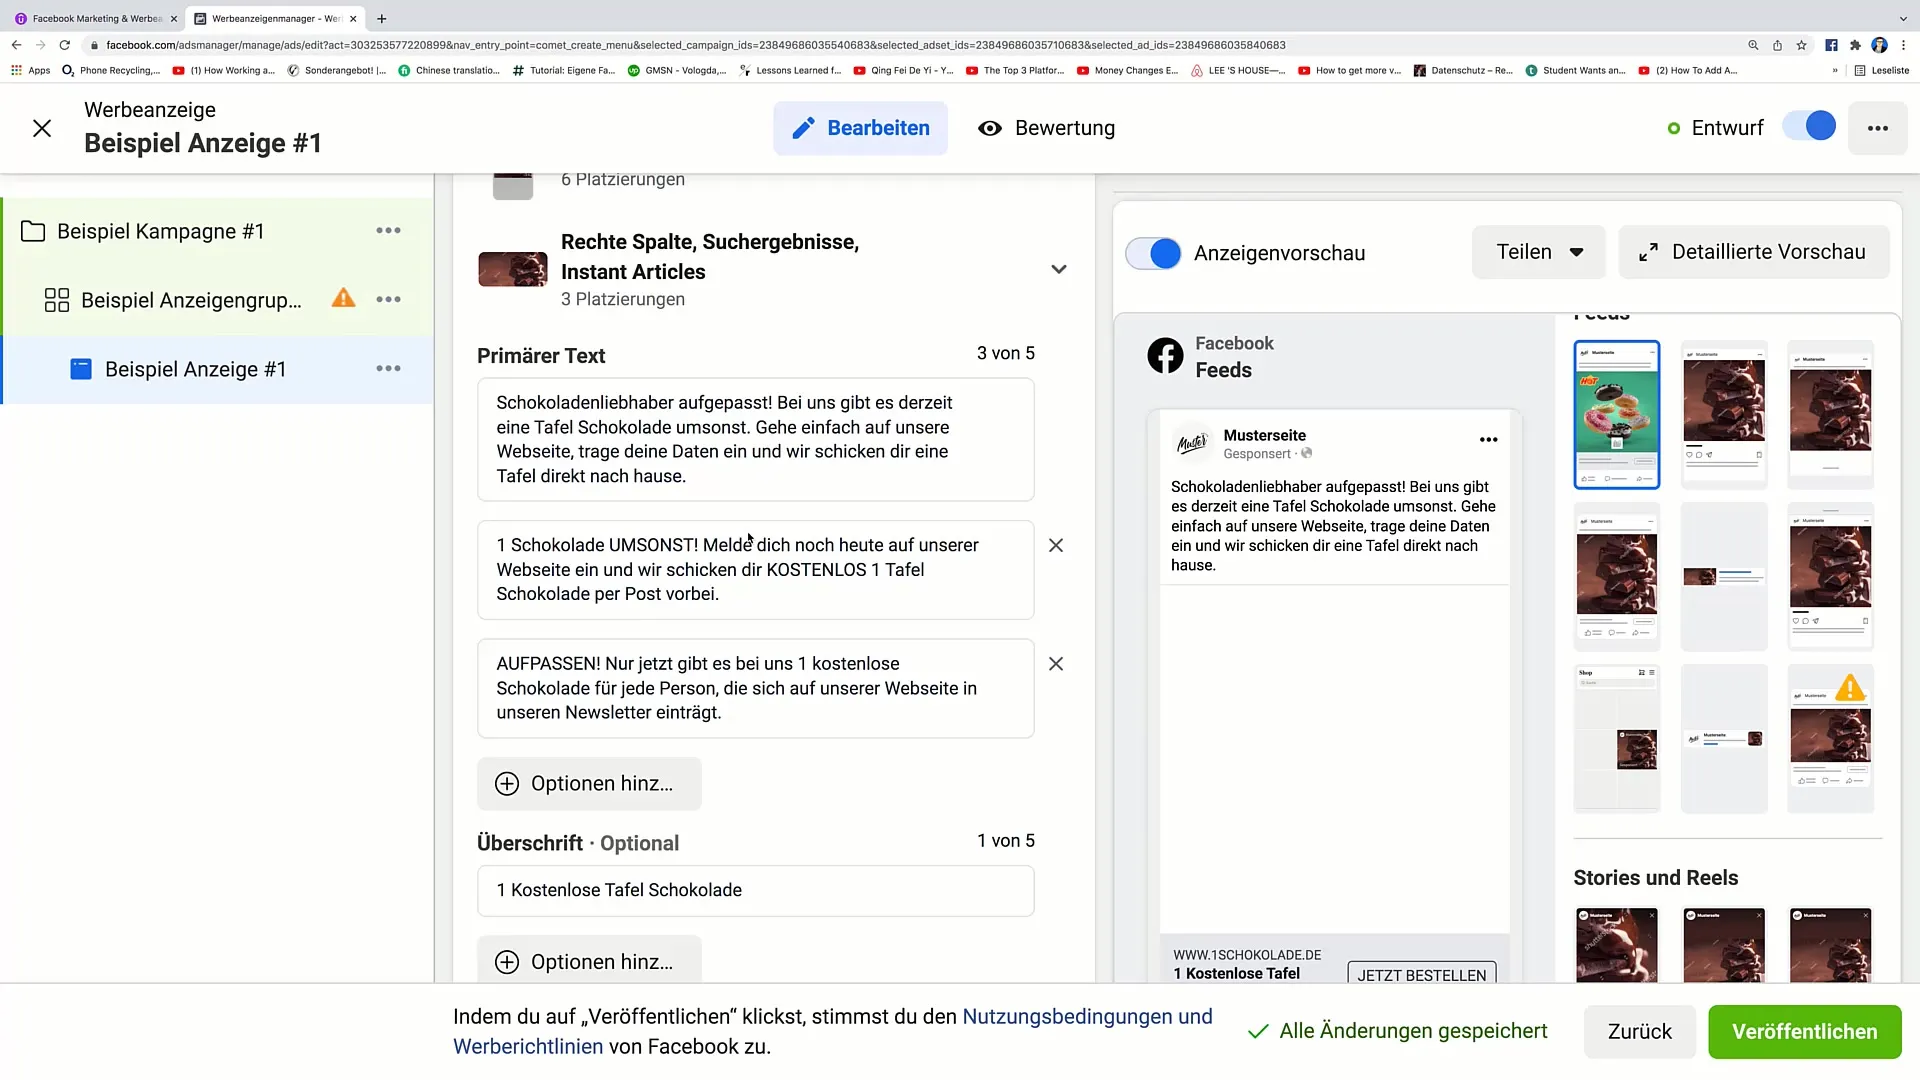The width and height of the screenshot is (1920, 1080).
Task: Click the Bewertung (Review) eye icon
Action: coord(989,128)
